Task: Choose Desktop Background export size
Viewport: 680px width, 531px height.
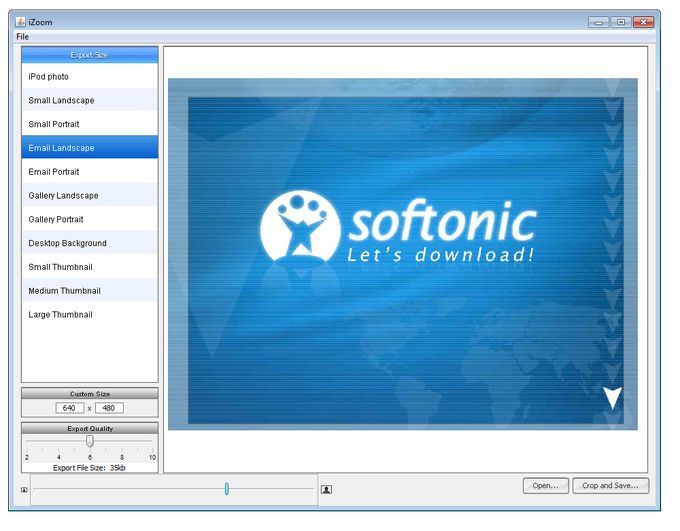Action: click(89, 243)
